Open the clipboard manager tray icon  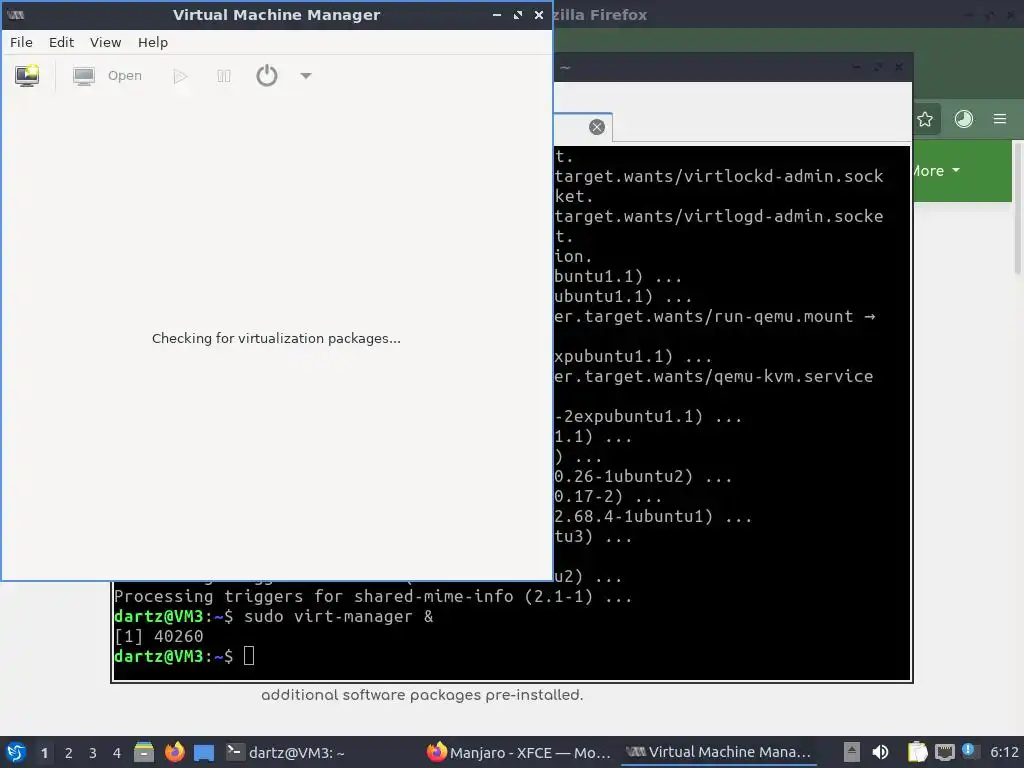pyautogui.click(x=918, y=752)
